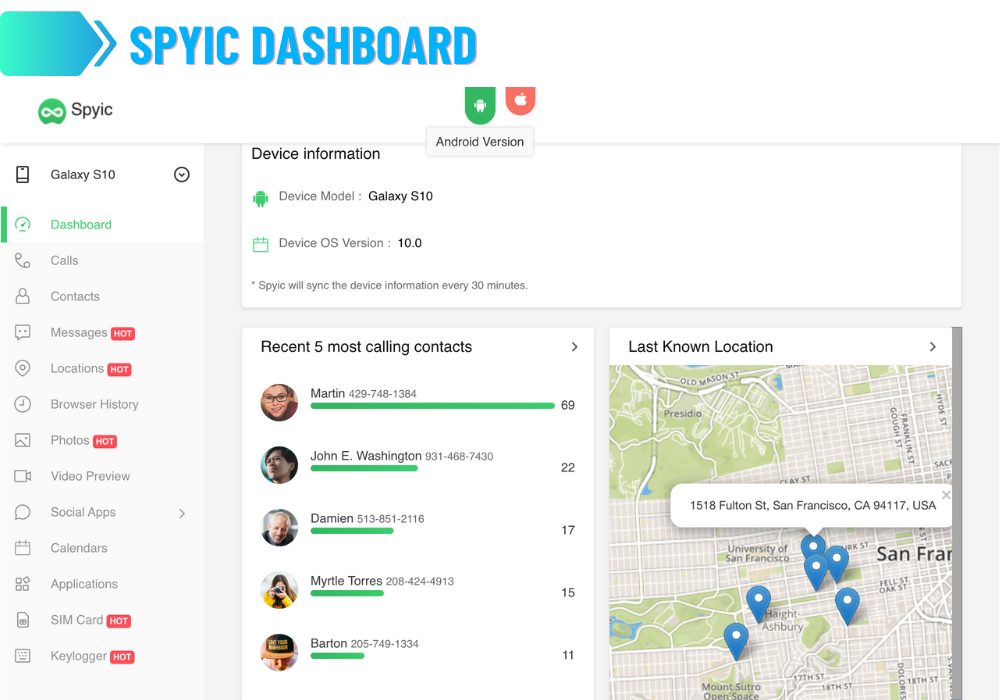Screen dimensions: 1000x700
Task: Go to the Dashboard menu item
Action: pos(81,224)
